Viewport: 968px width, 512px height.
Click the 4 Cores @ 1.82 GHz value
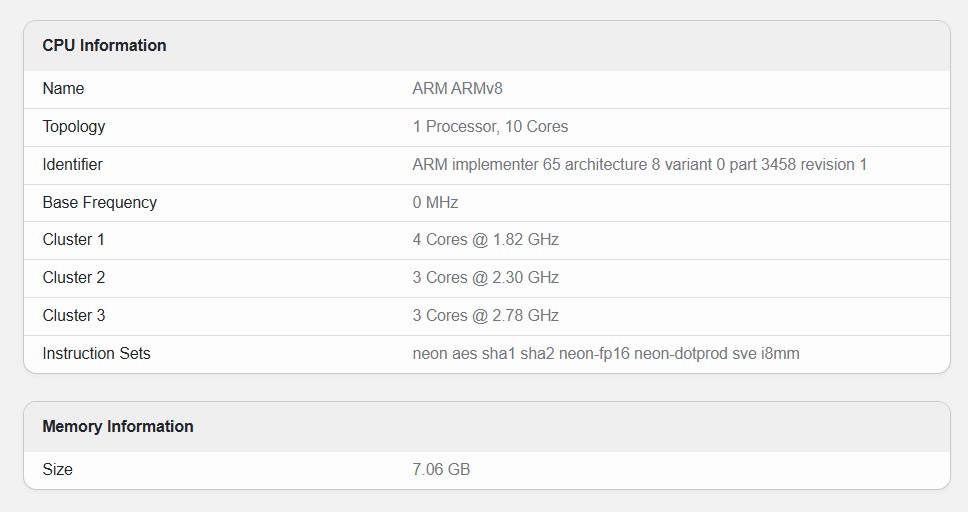[x=485, y=240]
